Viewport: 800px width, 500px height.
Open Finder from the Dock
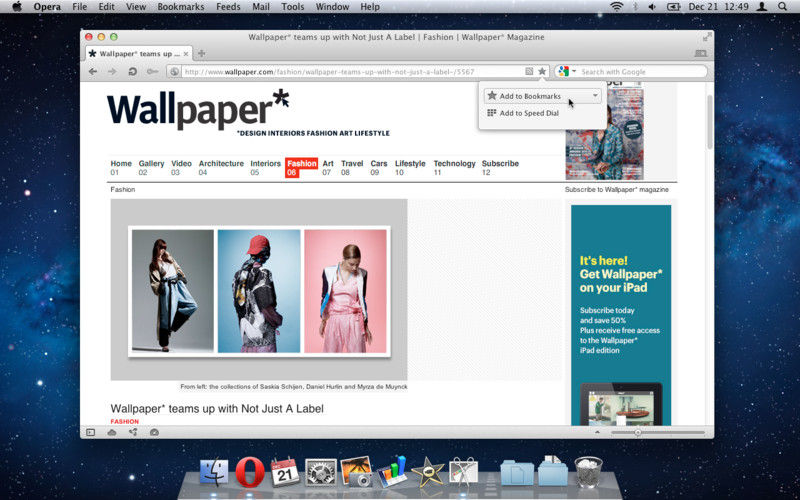click(214, 471)
